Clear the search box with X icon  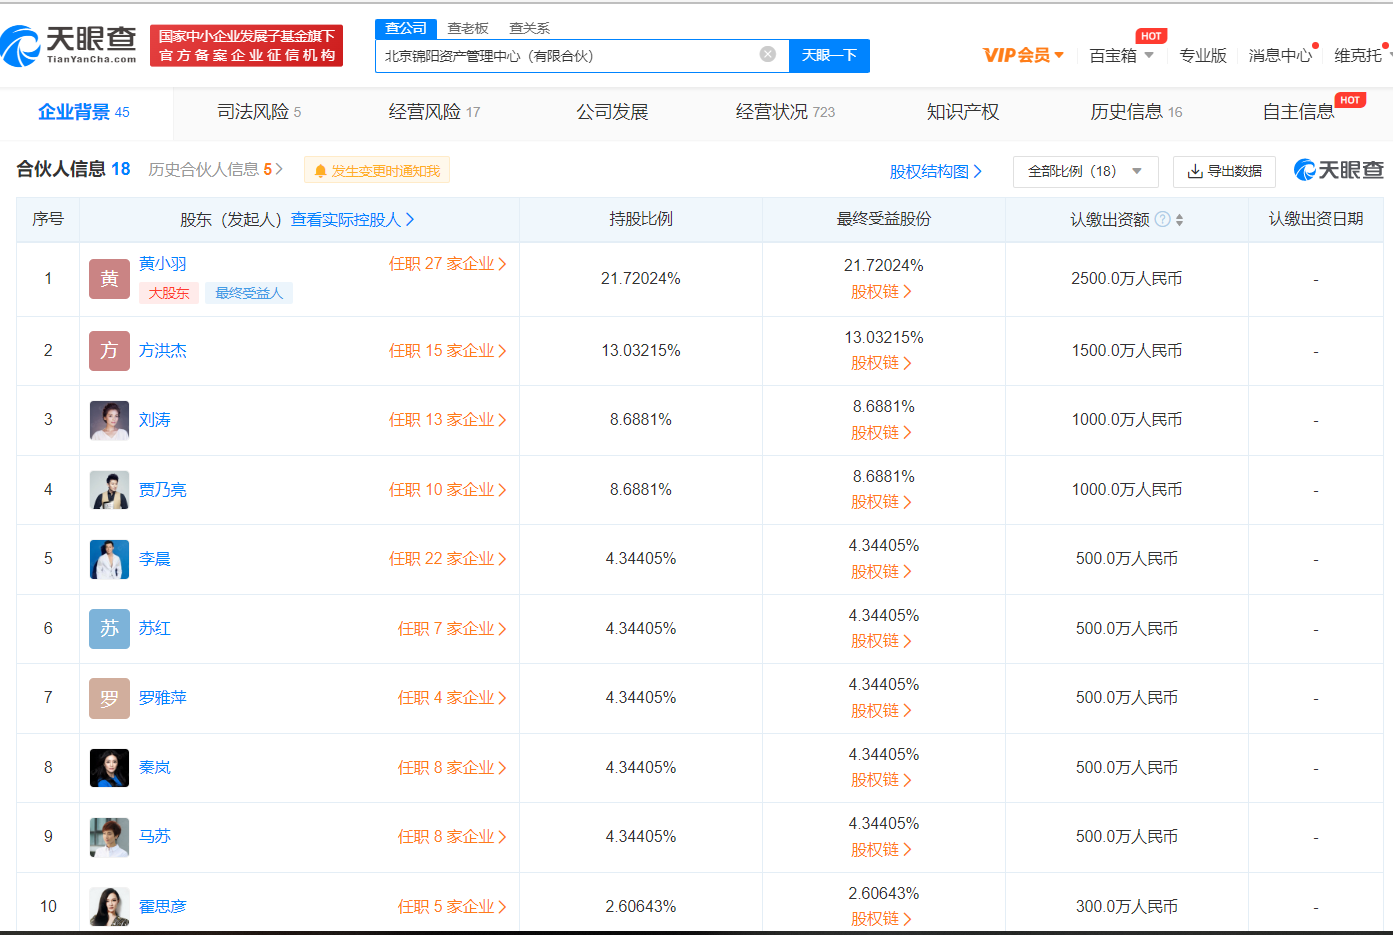tap(767, 55)
